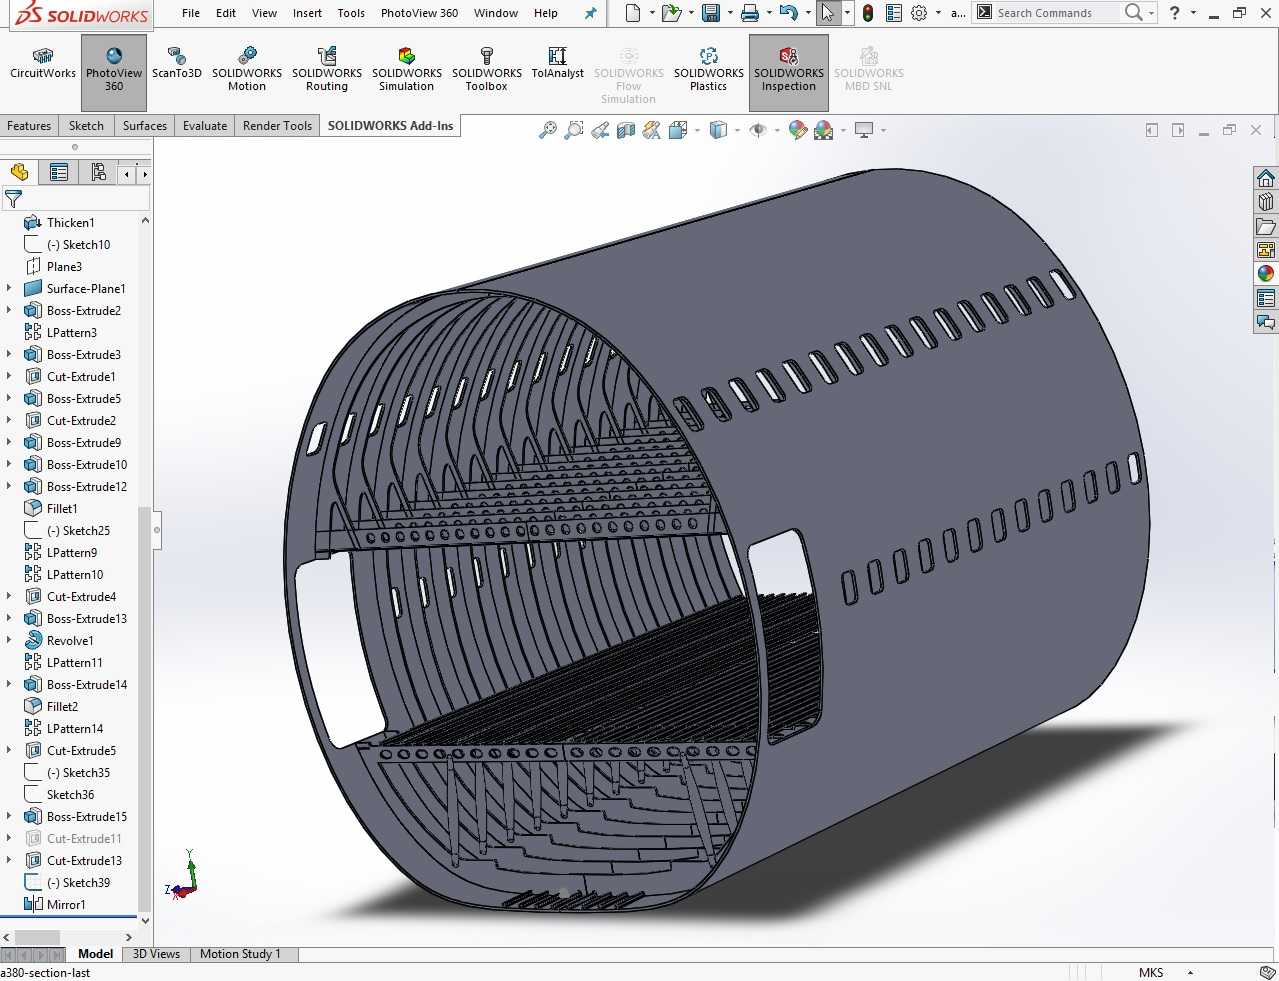Enable SOLIDWORKS Toolbox add-in

(x=487, y=70)
